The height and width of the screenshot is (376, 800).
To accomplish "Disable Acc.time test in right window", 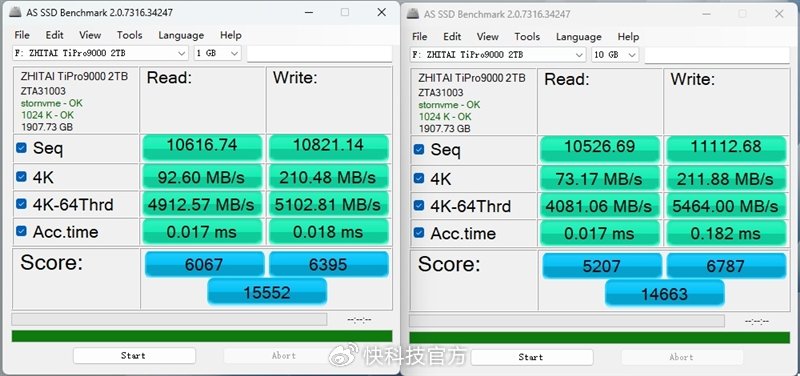I will pyautogui.click(x=418, y=233).
